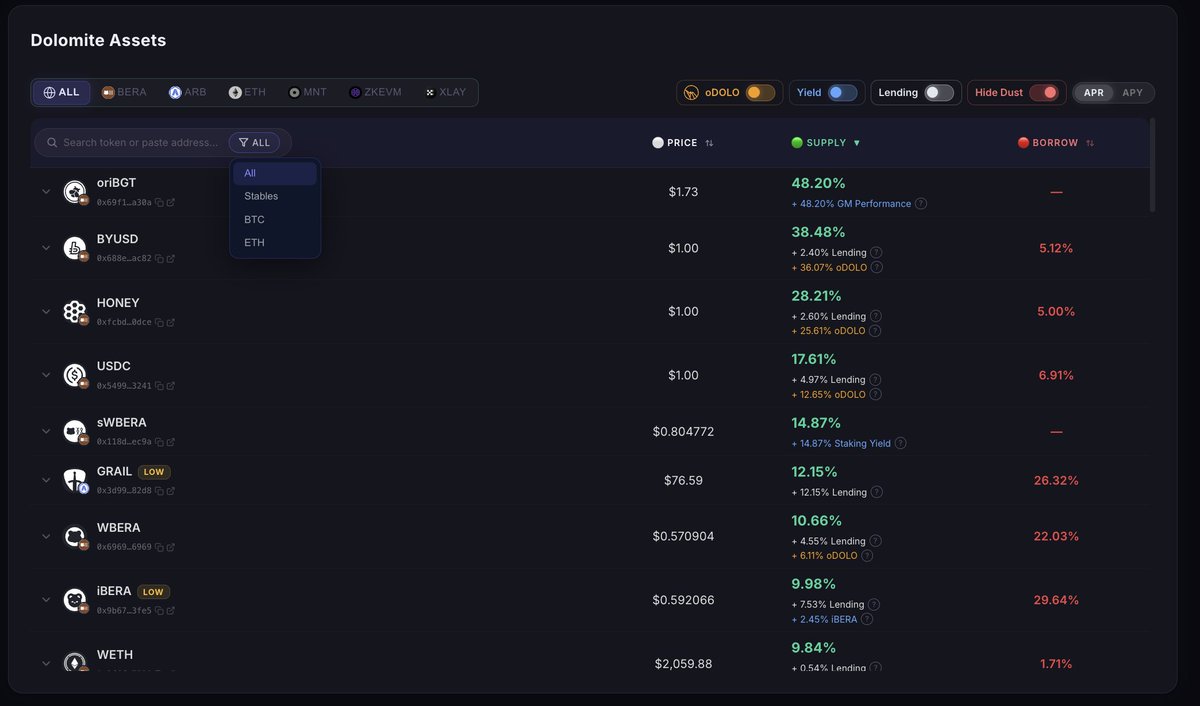Open USDC address external link icon
This screenshot has height=706, width=1200.
point(171,385)
